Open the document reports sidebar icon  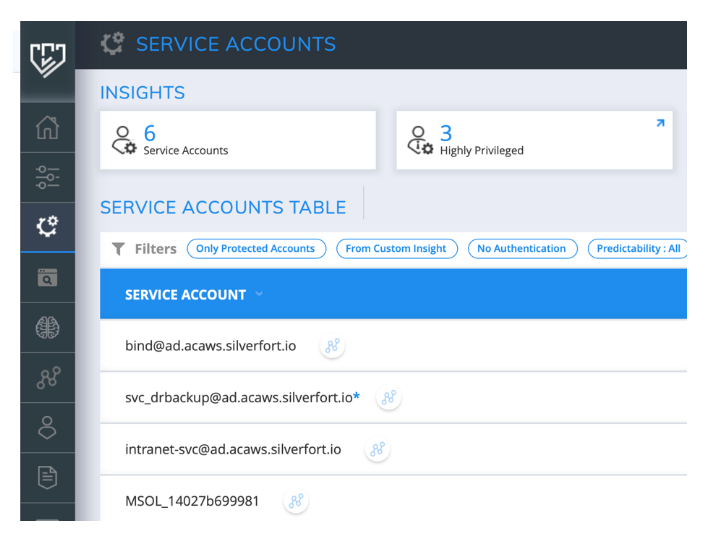tap(47, 477)
